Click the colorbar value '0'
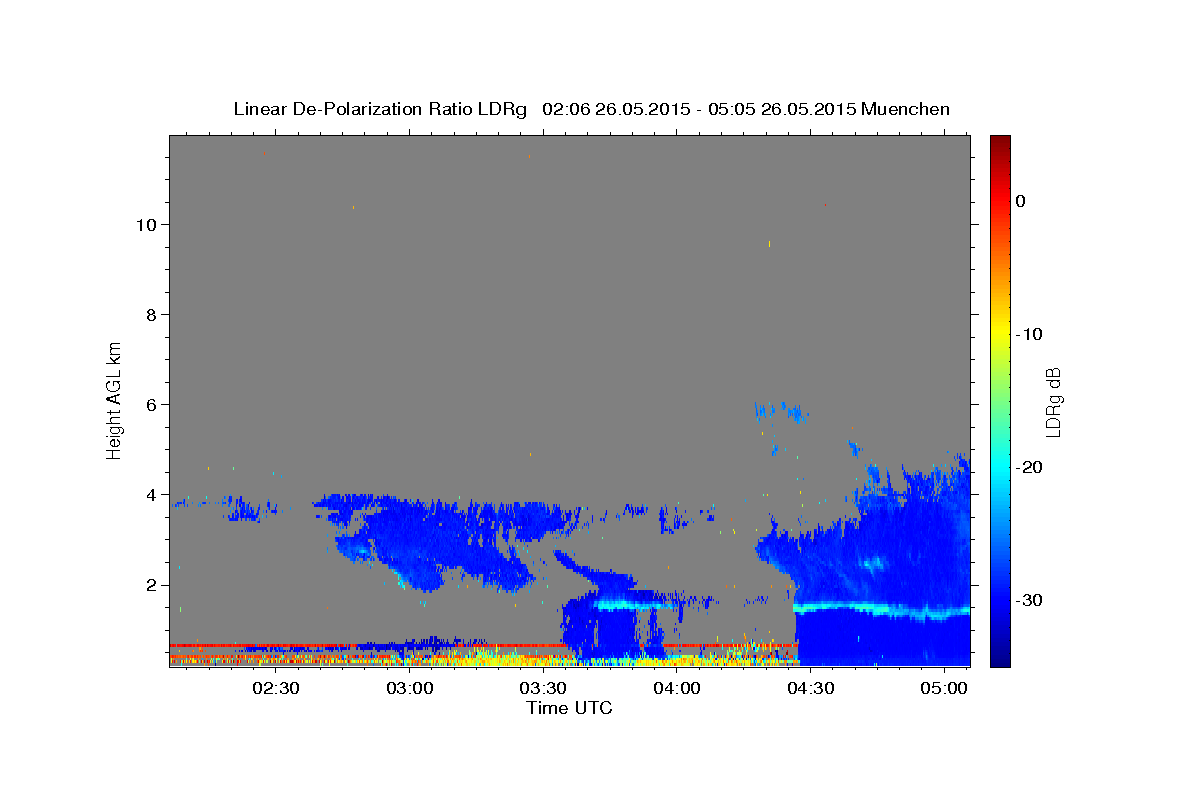The image size is (1200, 800). (1021, 201)
